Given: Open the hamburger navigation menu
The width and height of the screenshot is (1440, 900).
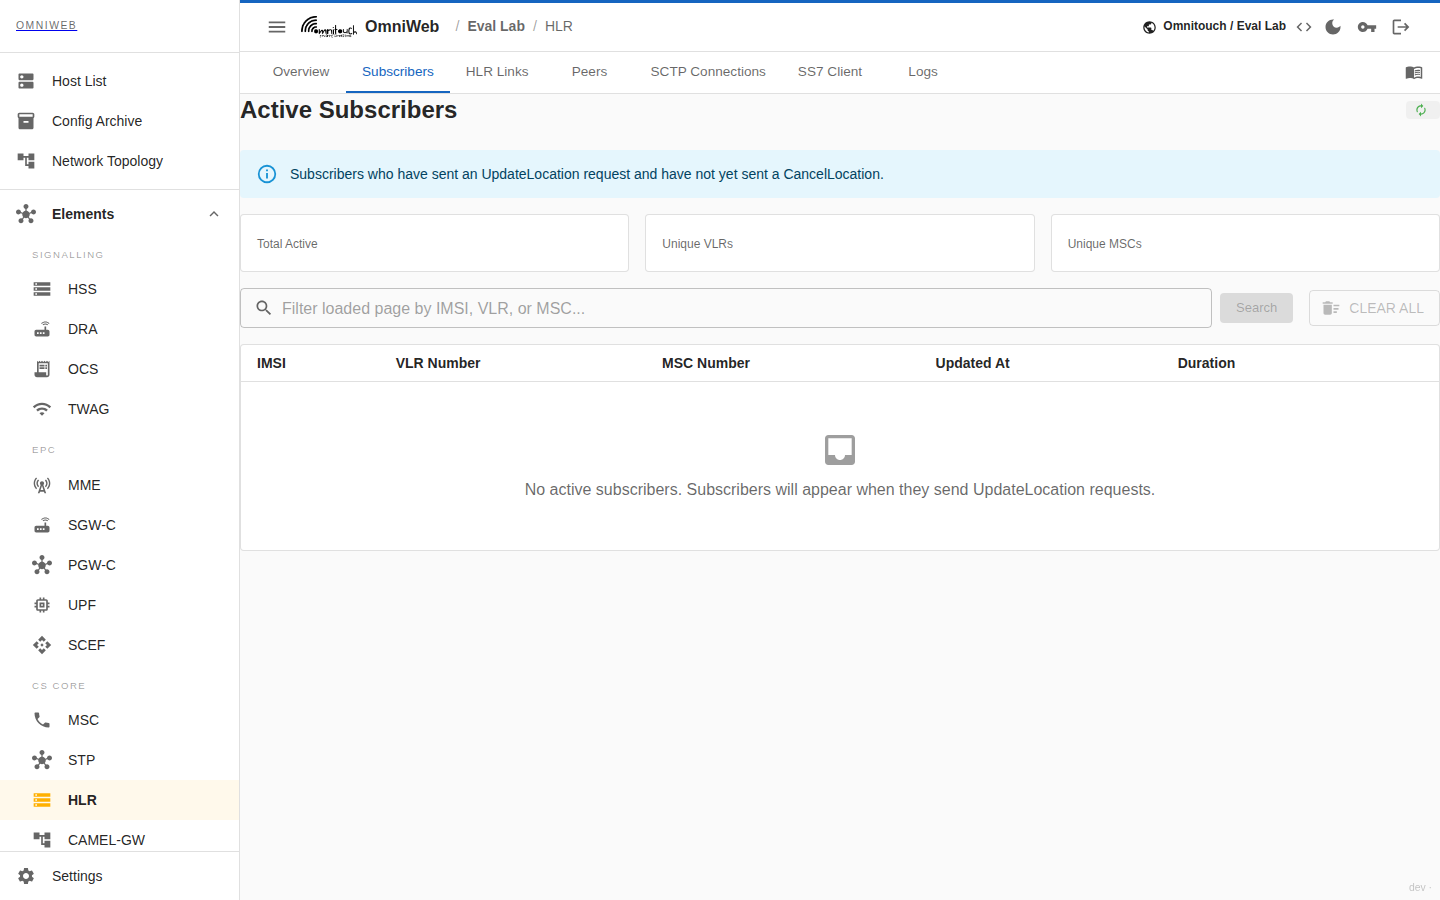Looking at the screenshot, I should tap(277, 27).
